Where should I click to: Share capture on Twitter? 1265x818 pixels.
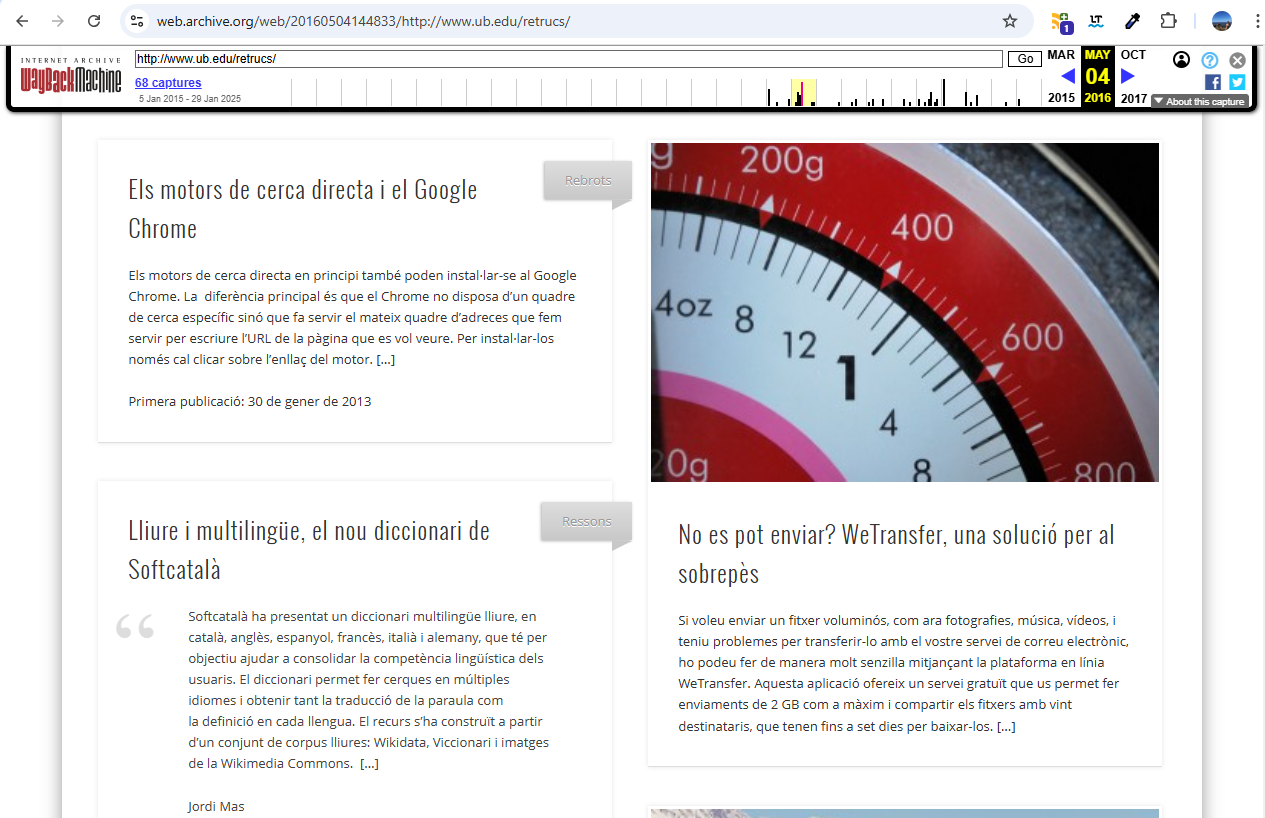[x=1237, y=82]
